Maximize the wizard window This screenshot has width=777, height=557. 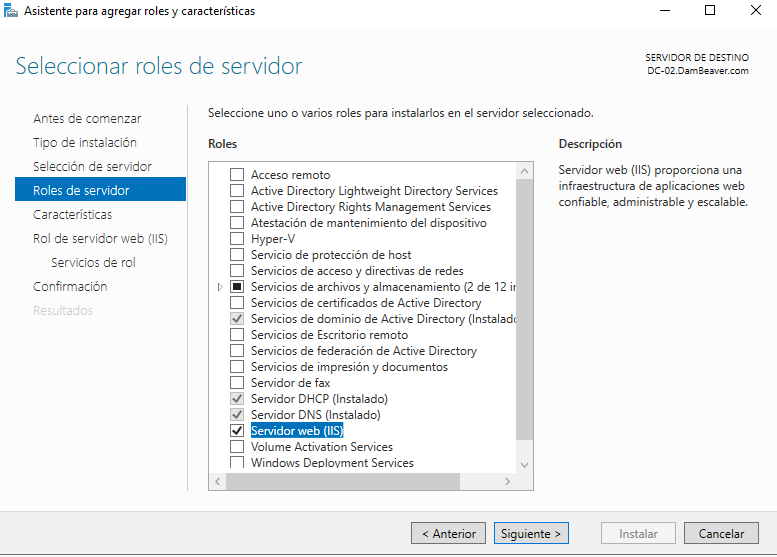[710, 10]
